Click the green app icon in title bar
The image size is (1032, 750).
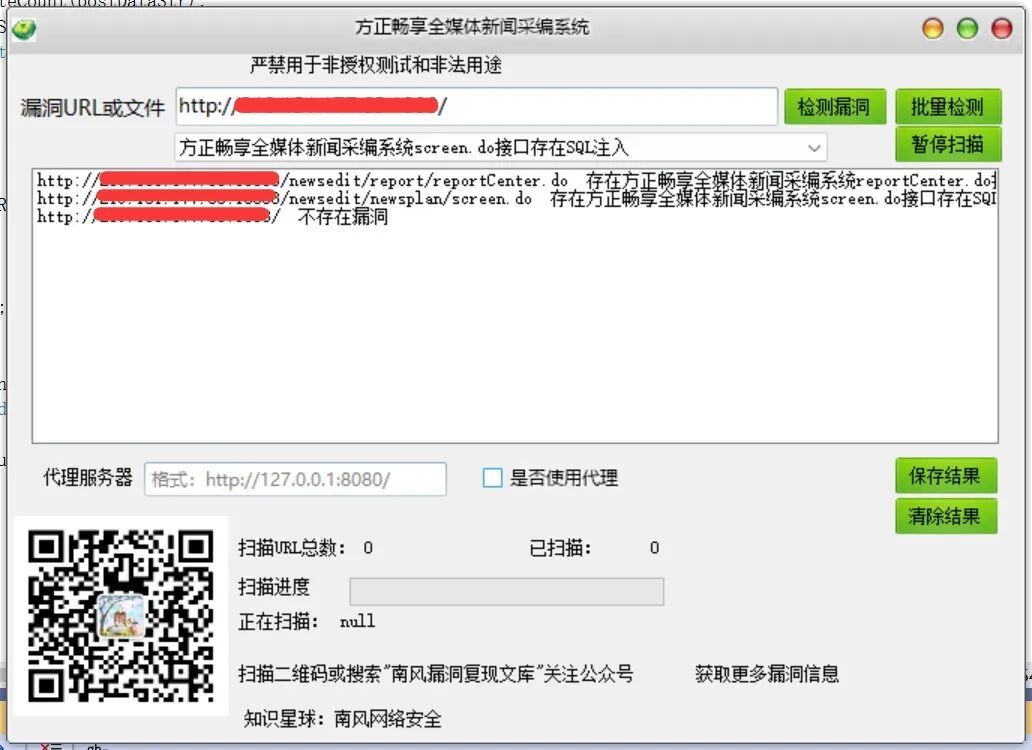[24, 30]
